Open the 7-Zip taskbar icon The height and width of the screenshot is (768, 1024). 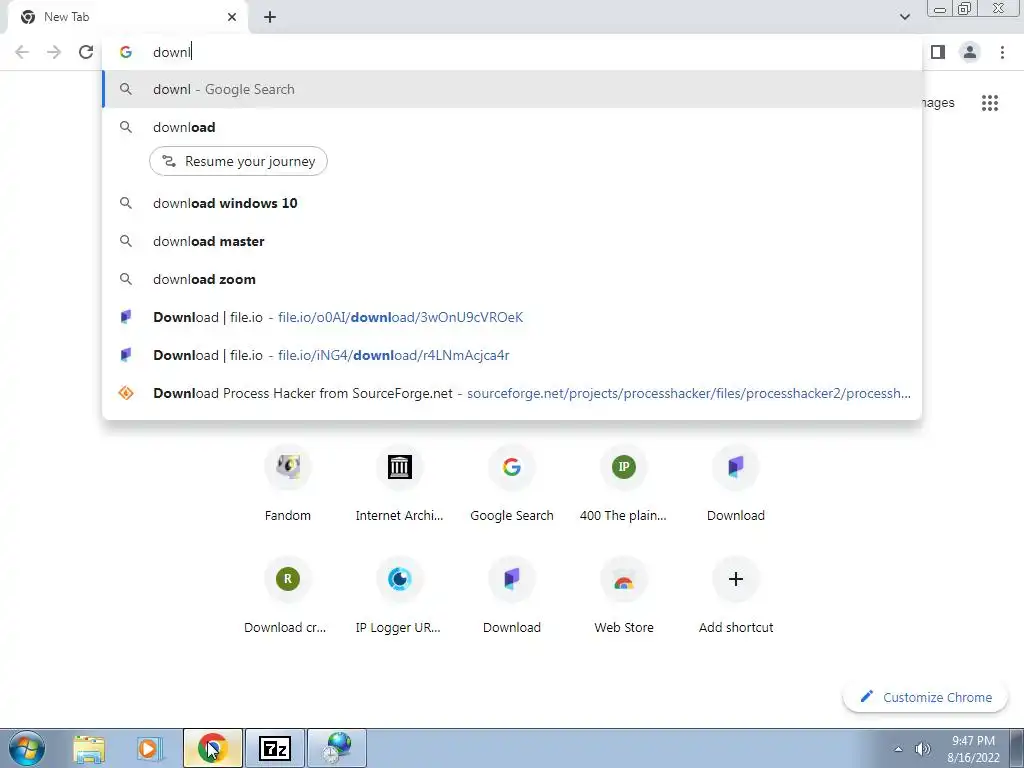(275, 748)
